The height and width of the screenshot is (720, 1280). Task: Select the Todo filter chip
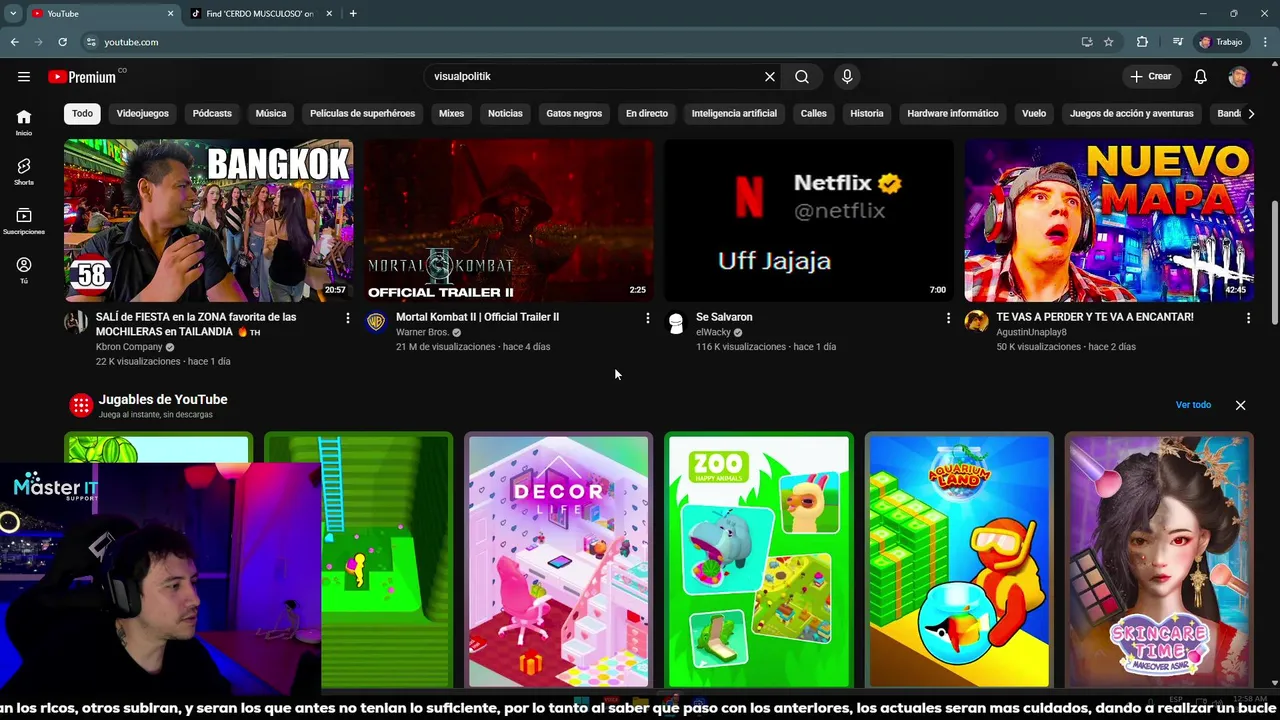[x=82, y=113]
